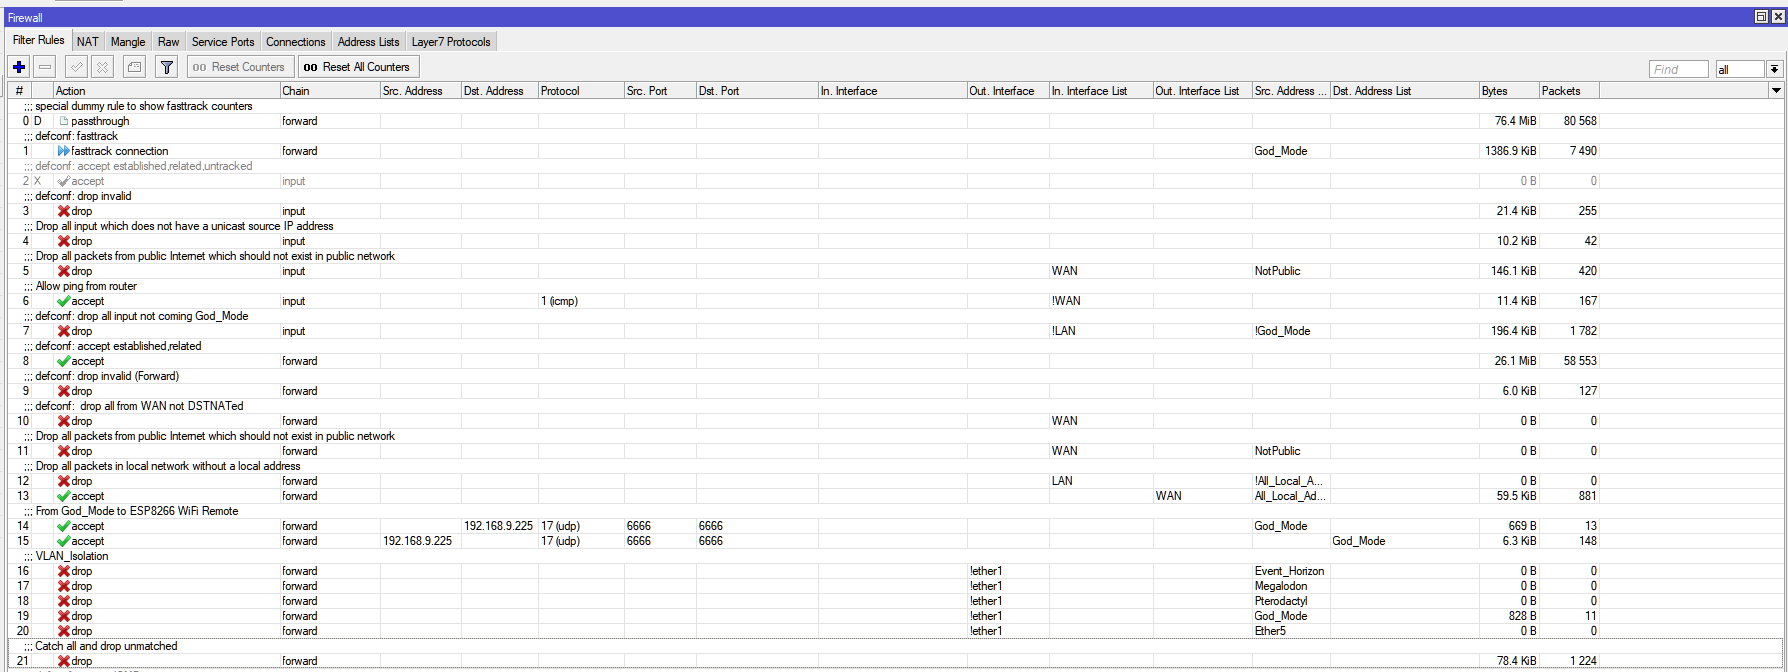The height and width of the screenshot is (672, 1788).
Task: Click '58 553' packets value in rule 8
Action: coord(1580,361)
